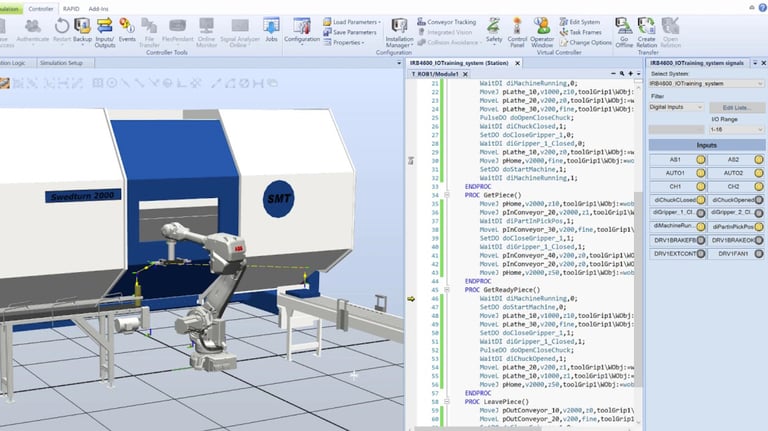
Task: Open Signal Analyzer Online
Action: [240, 32]
